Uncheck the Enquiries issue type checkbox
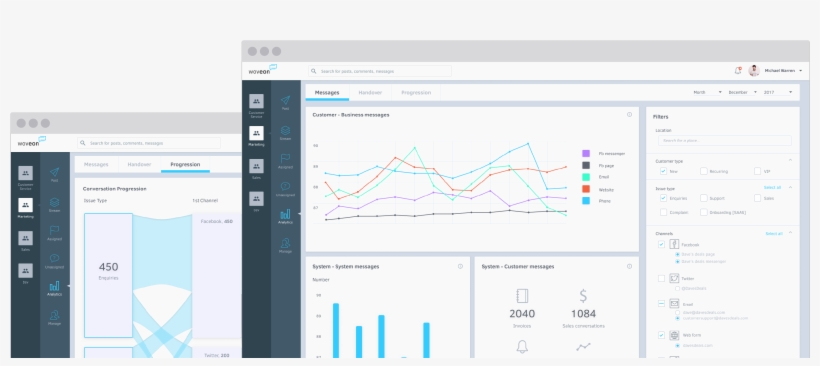 (x=663, y=198)
